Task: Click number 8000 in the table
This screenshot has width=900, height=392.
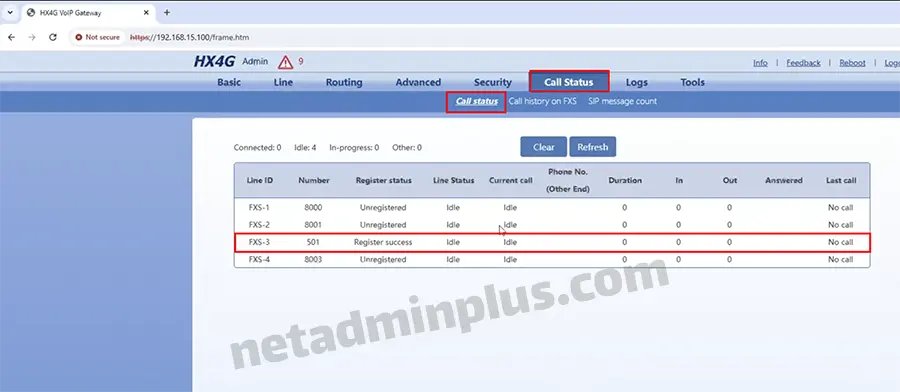Action: 313,208
